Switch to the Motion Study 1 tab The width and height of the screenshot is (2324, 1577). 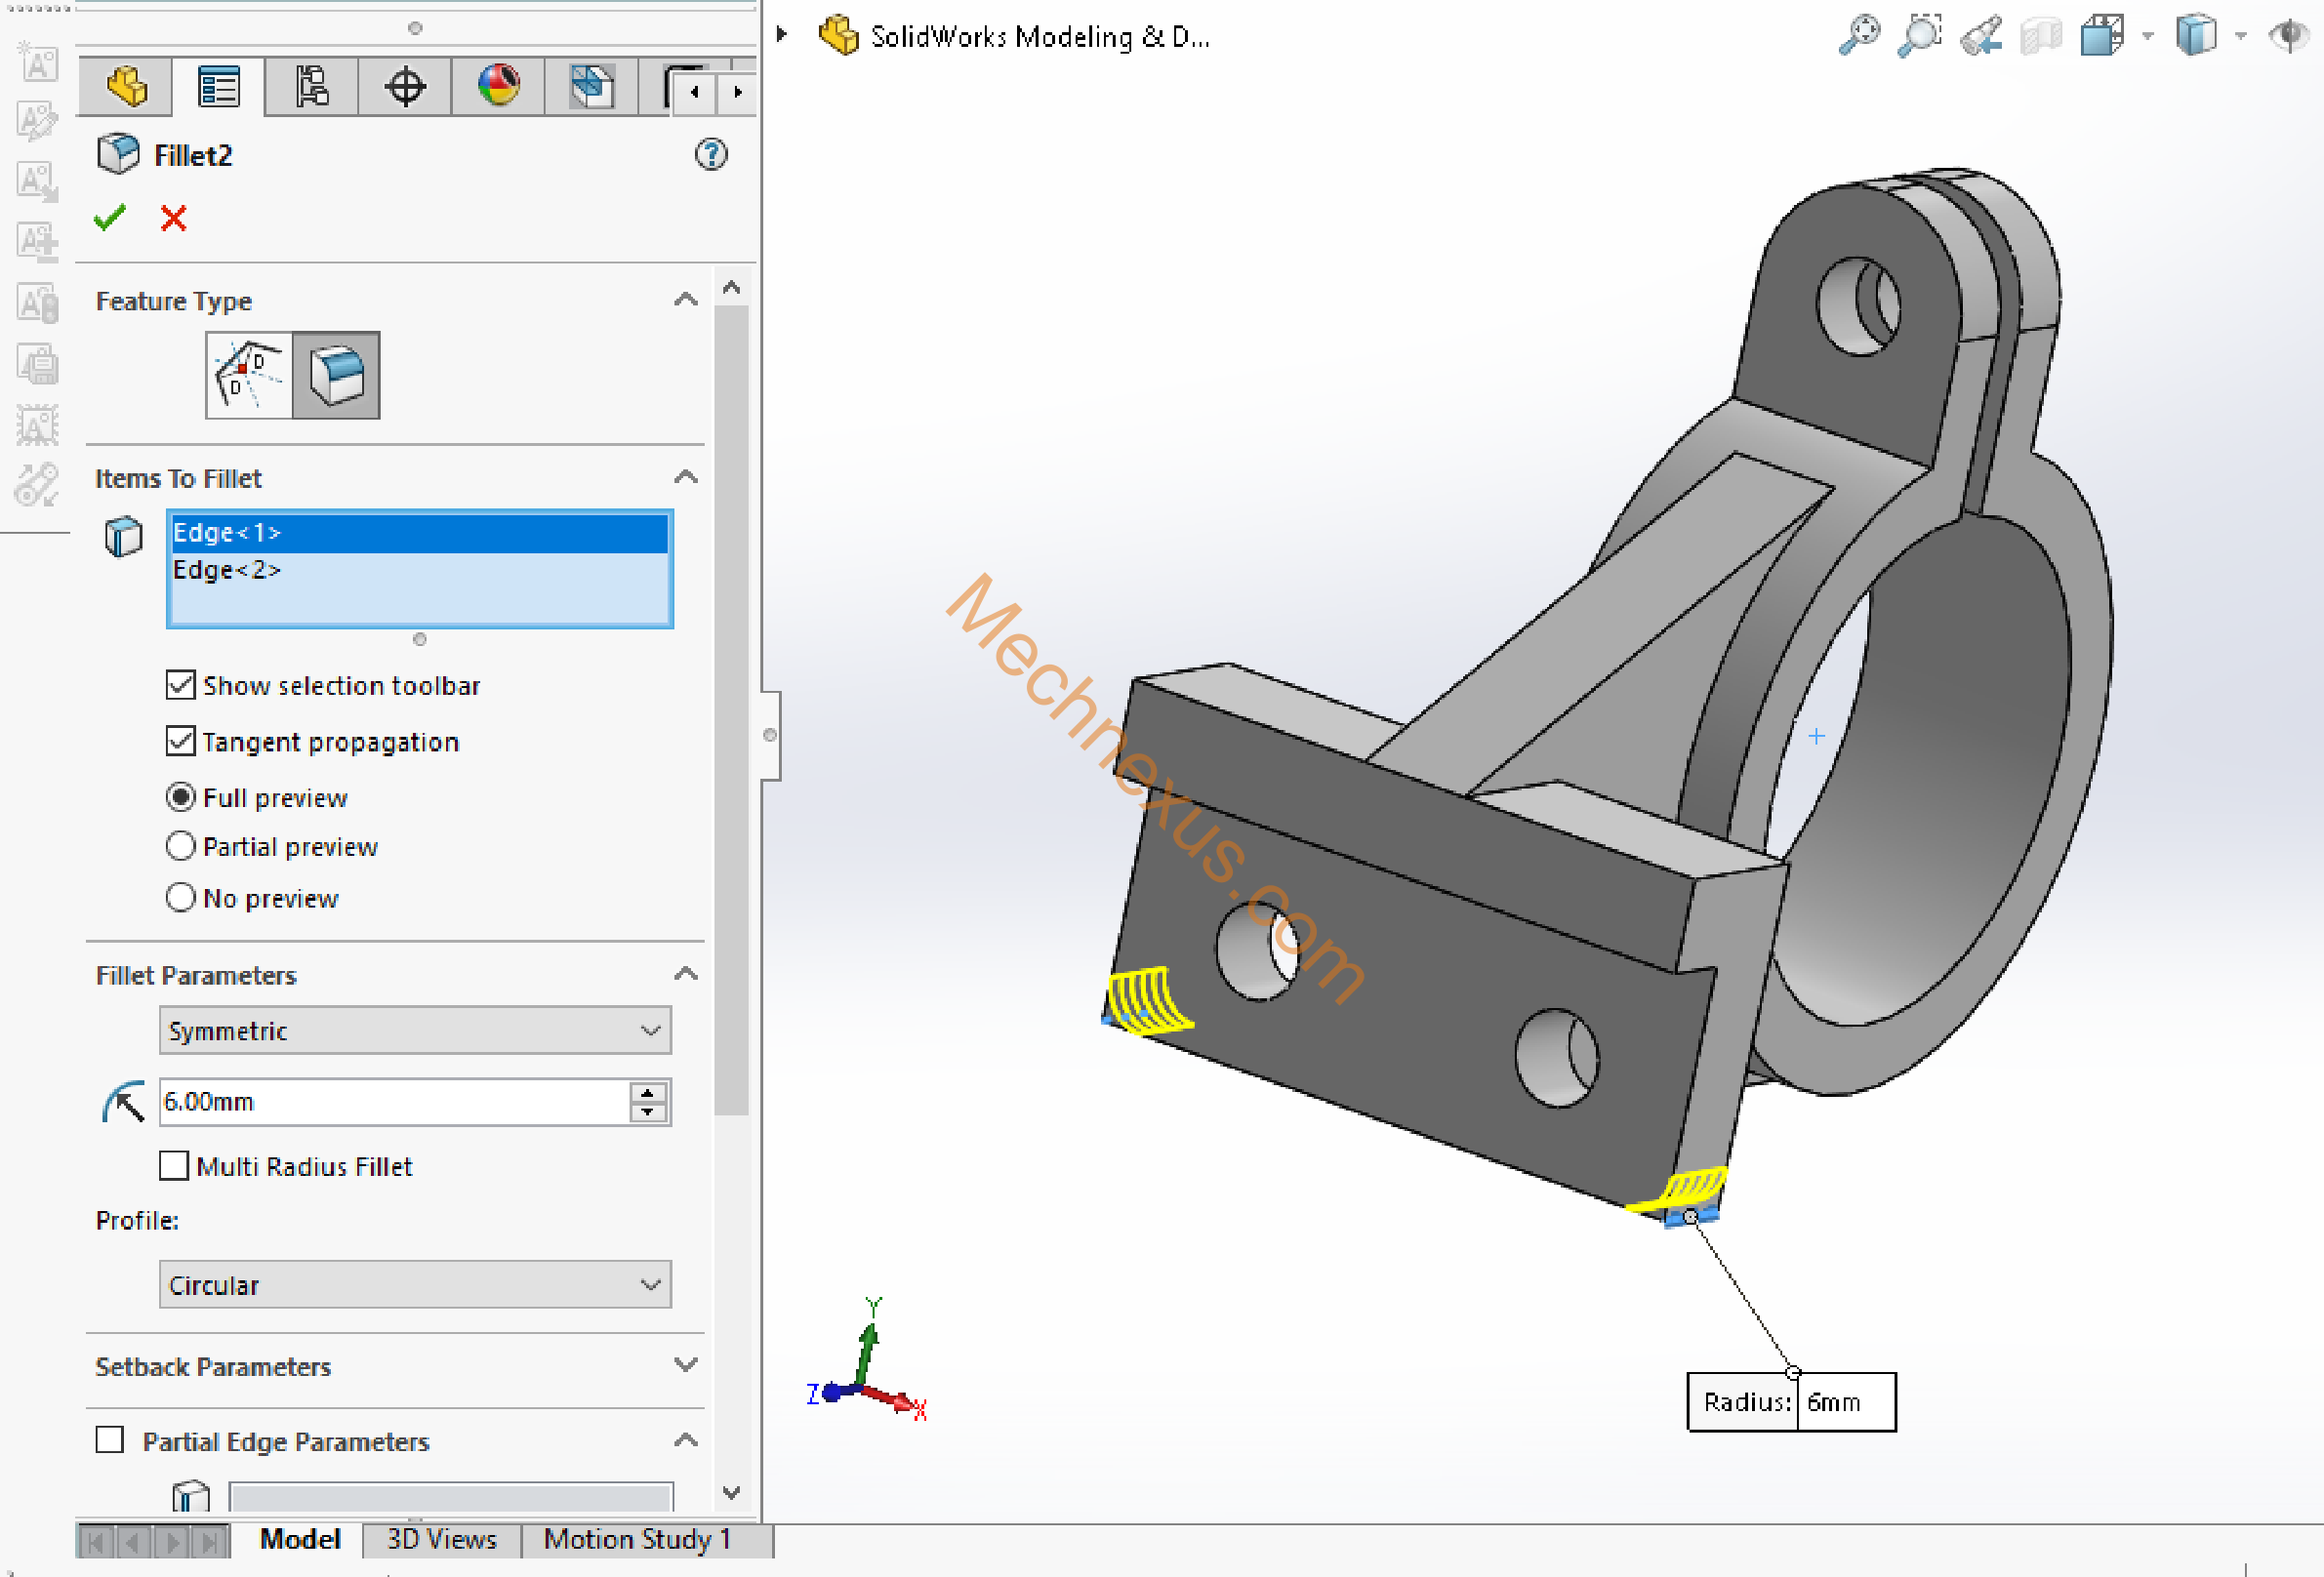tap(637, 1539)
